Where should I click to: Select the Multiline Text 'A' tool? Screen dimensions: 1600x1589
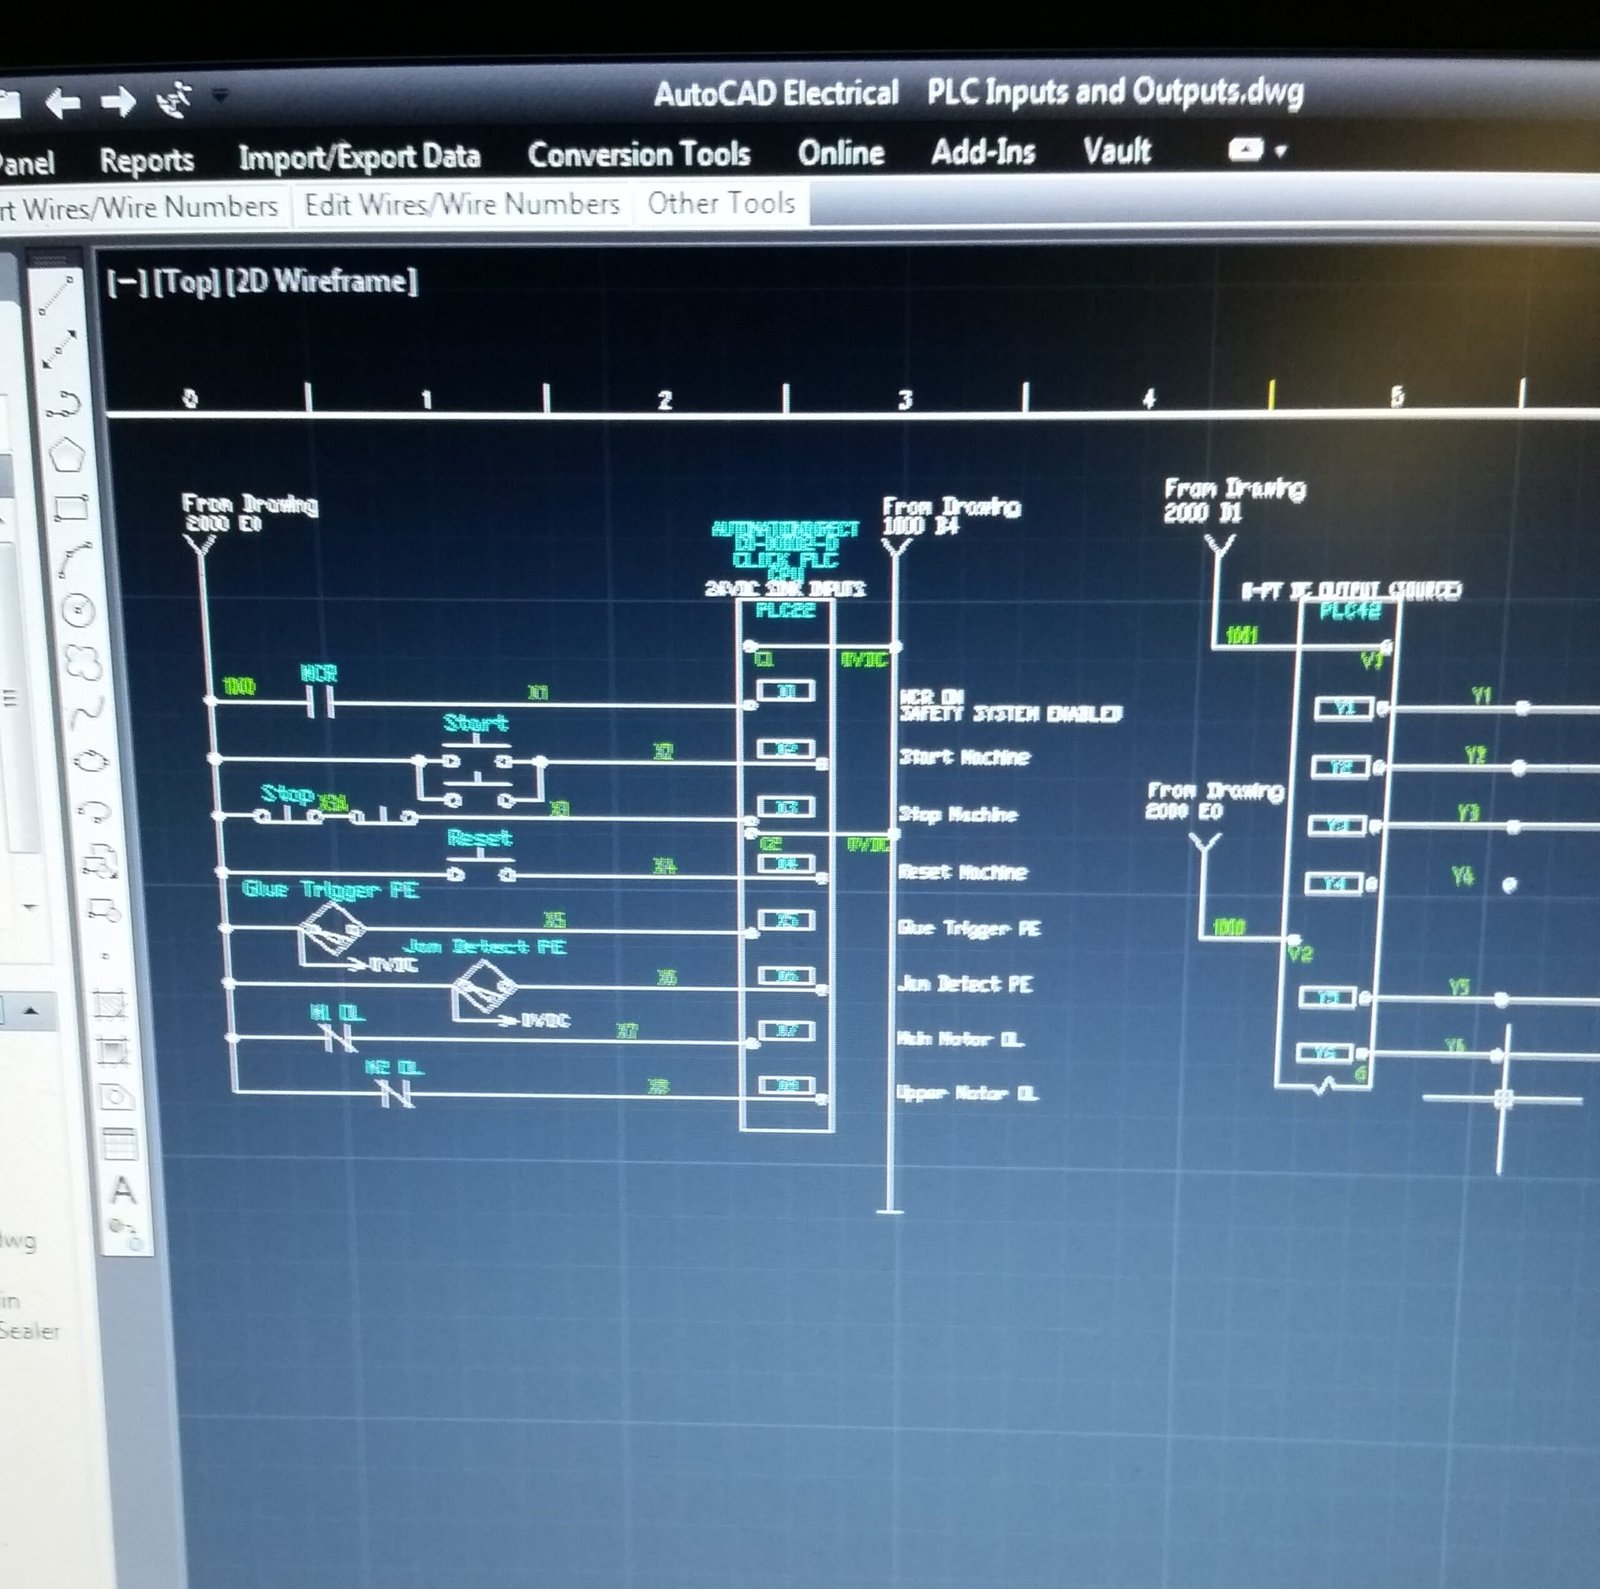pos(123,1190)
